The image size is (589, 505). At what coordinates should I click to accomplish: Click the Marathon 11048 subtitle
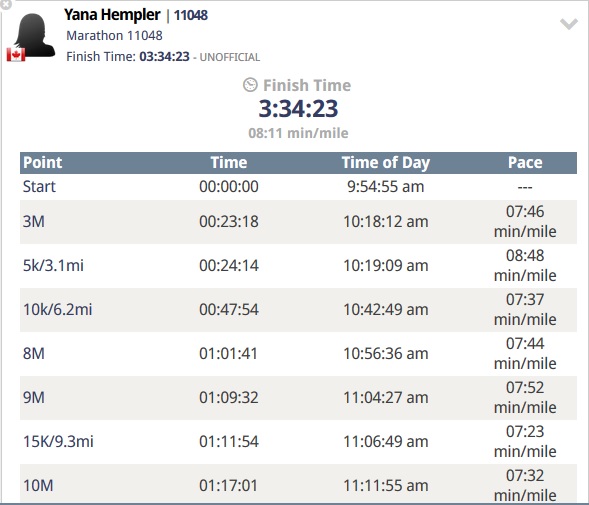point(114,35)
